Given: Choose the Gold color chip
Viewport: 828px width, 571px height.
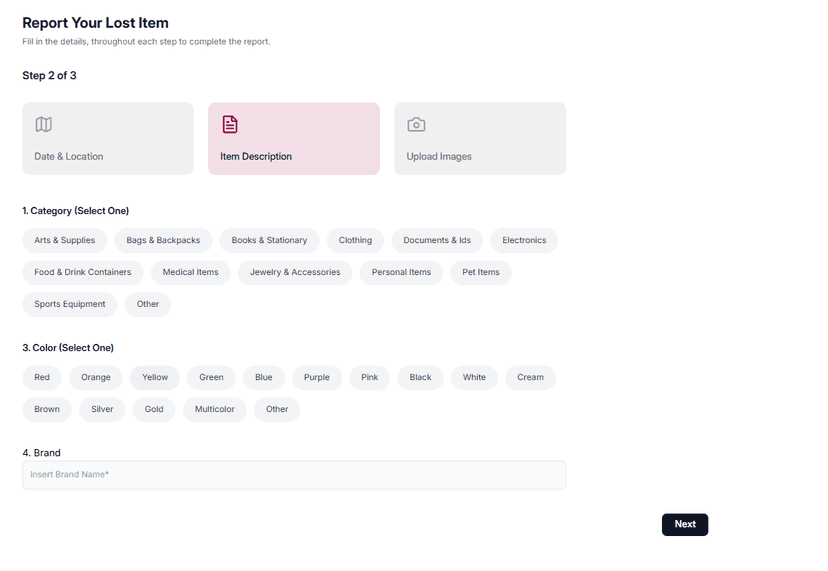Looking at the screenshot, I should pyautogui.click(x=154, y=409).
